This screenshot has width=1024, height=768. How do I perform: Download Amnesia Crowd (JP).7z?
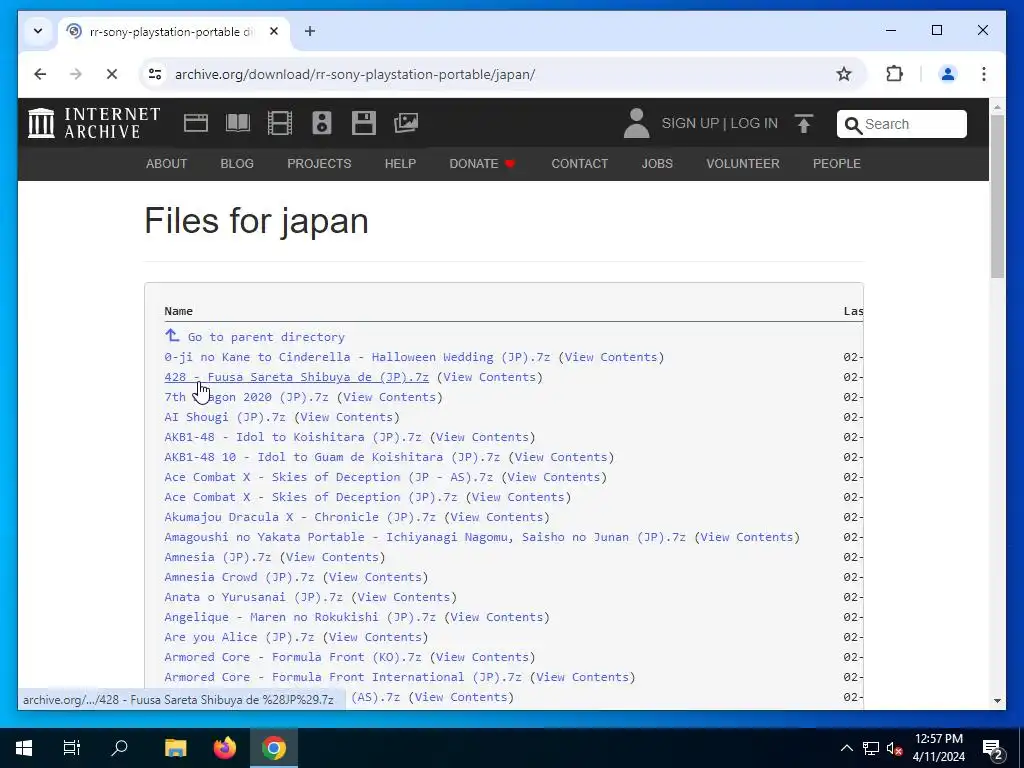(239, 577)
